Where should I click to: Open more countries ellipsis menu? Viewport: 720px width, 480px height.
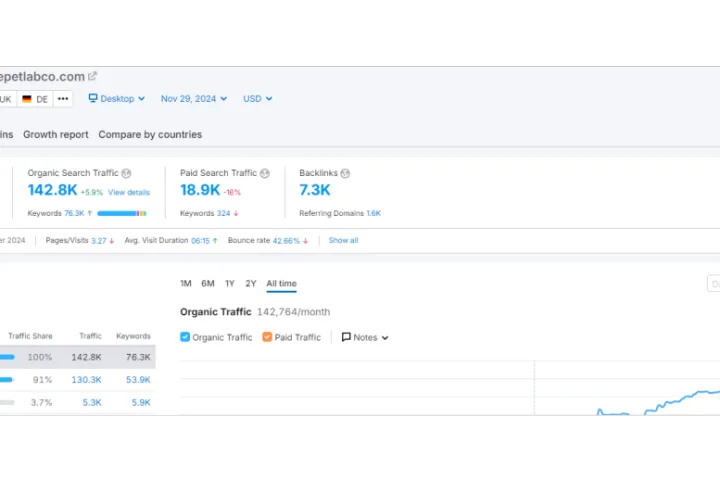point(63,99)
